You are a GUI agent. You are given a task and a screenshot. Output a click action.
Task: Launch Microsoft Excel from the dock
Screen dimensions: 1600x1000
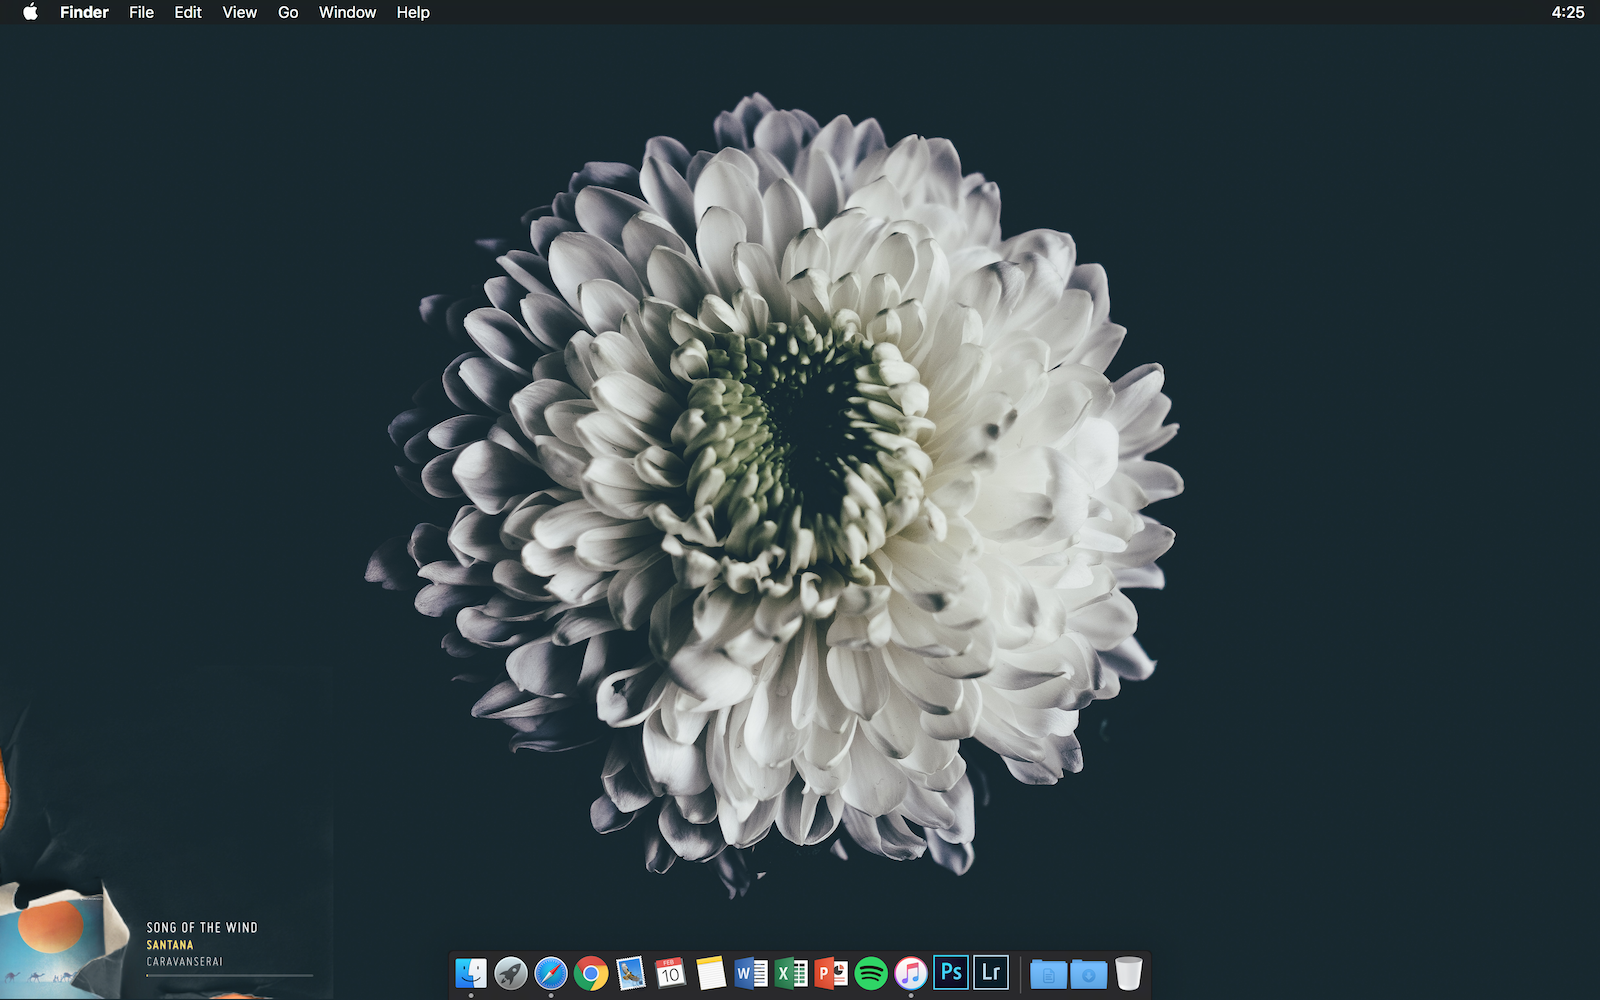point(791,973)
